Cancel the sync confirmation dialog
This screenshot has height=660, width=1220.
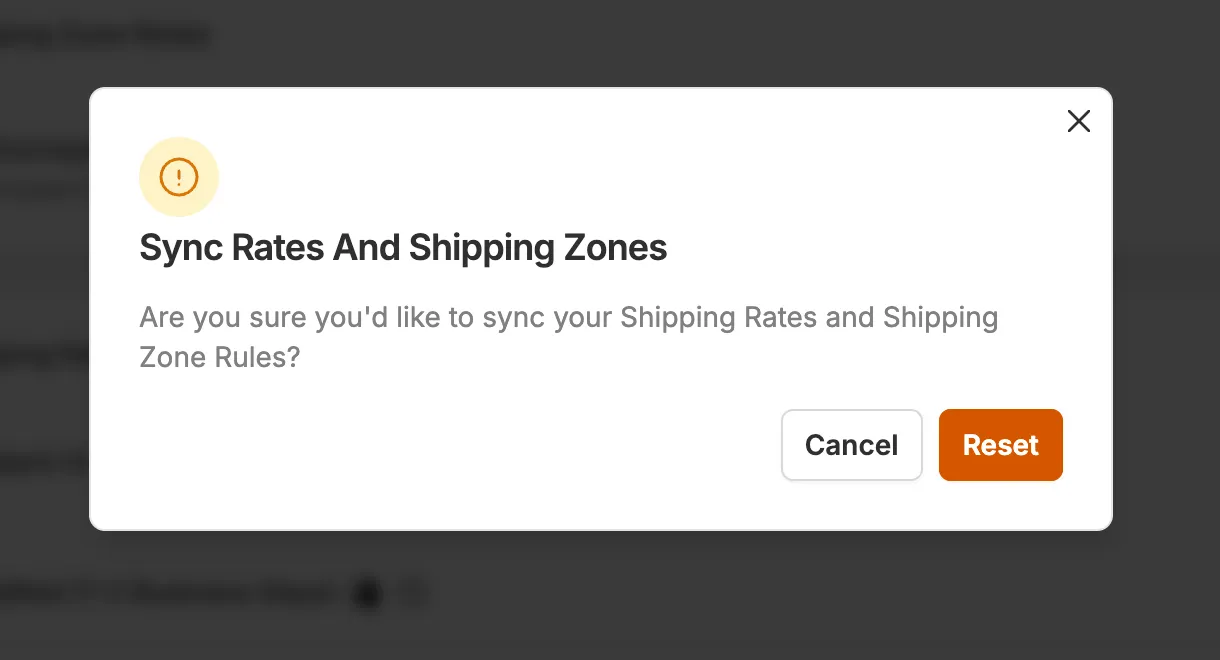tap(851, 445)
